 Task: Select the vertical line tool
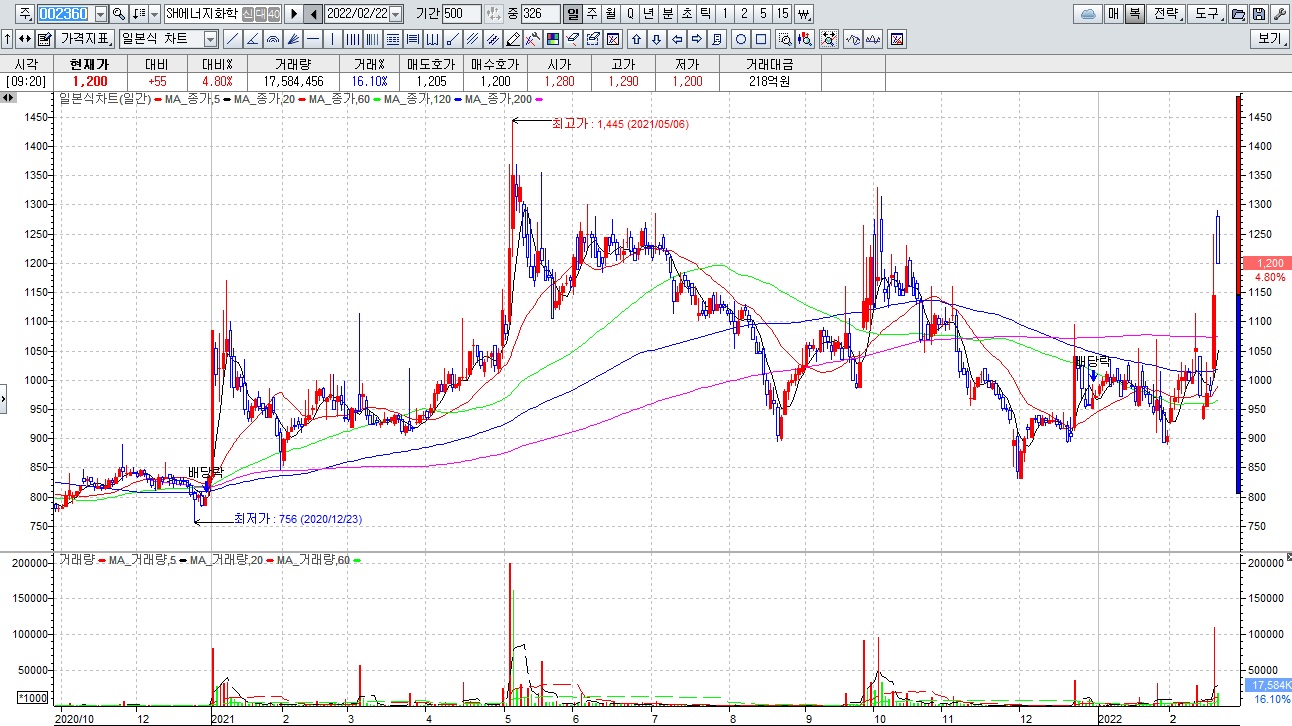[332, 39]
